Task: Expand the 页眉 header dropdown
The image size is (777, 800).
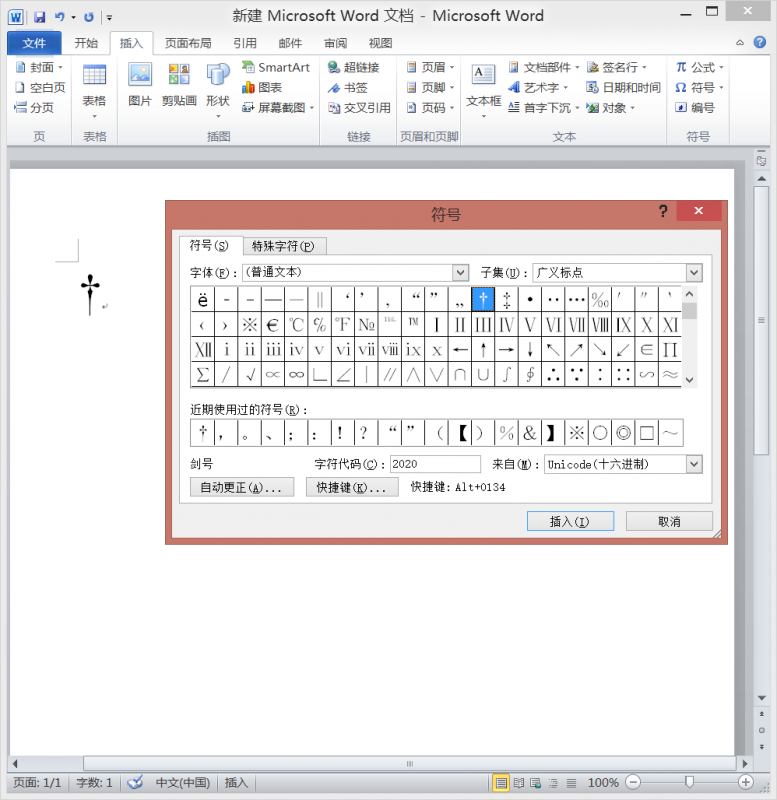Action: [452, 67]
